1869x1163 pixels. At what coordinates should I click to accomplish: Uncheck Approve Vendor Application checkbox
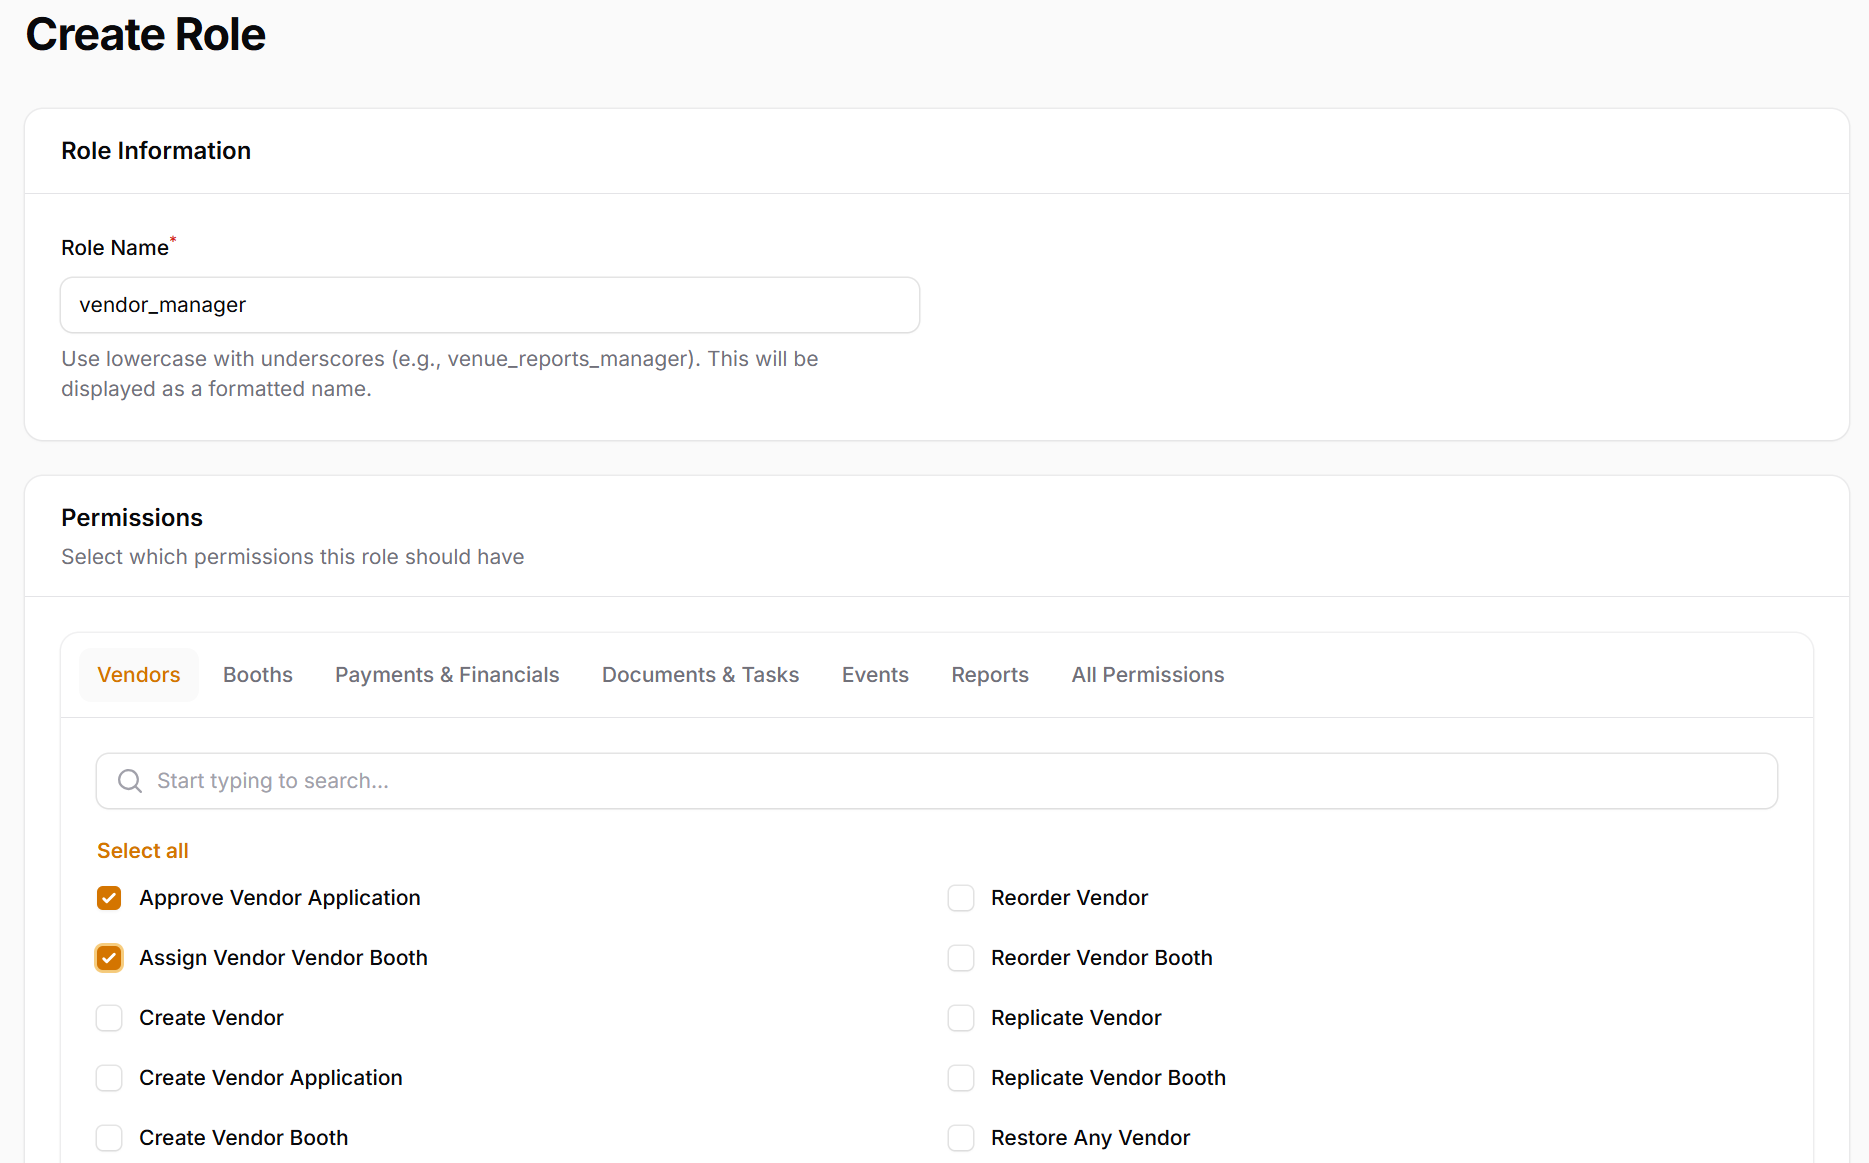109,898
